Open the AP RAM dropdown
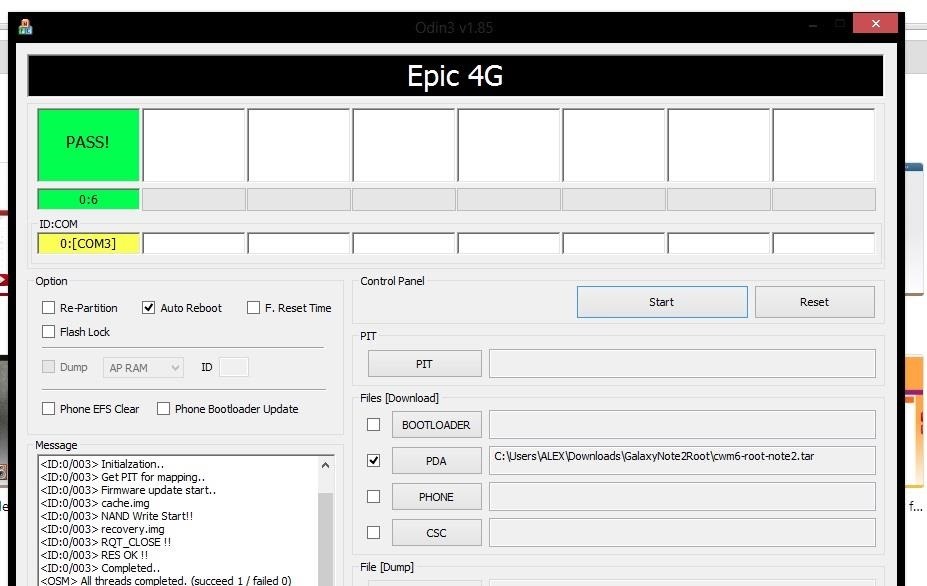Viewport: 927px width, 586px height. coord(143,367)
